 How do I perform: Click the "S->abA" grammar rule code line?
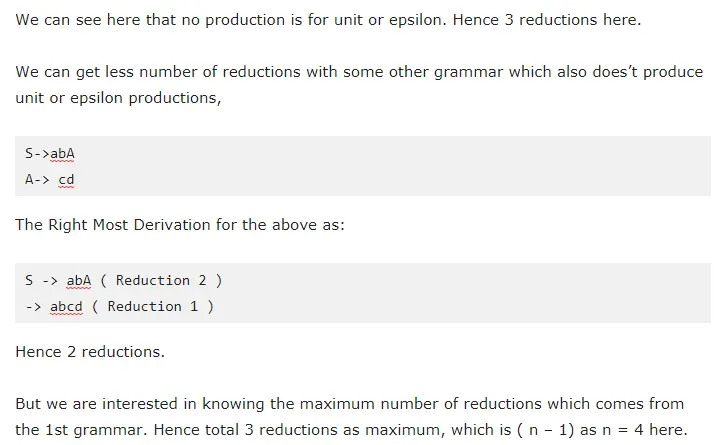50,153
